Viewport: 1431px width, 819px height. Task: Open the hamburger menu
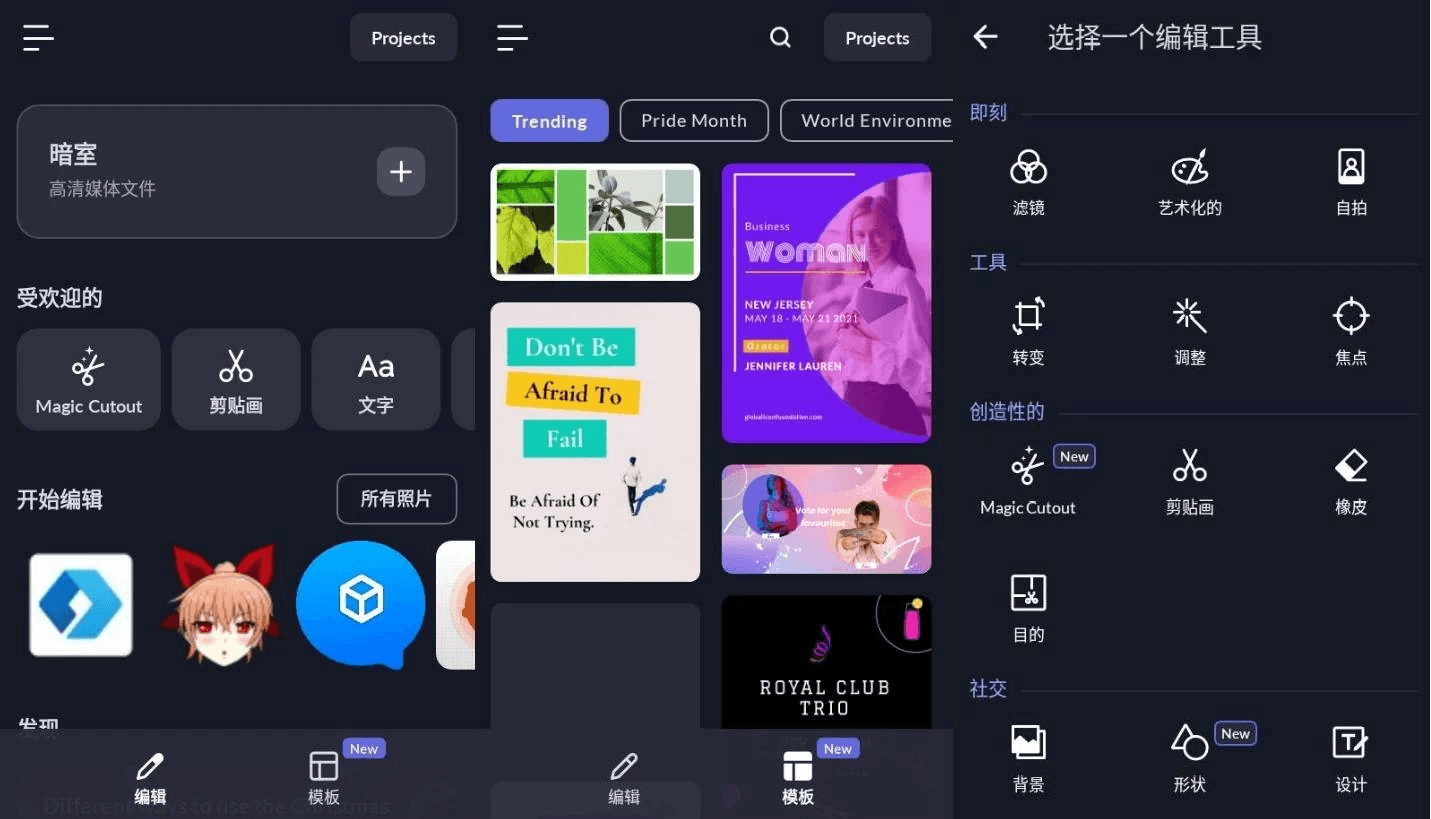coord(38,37)
